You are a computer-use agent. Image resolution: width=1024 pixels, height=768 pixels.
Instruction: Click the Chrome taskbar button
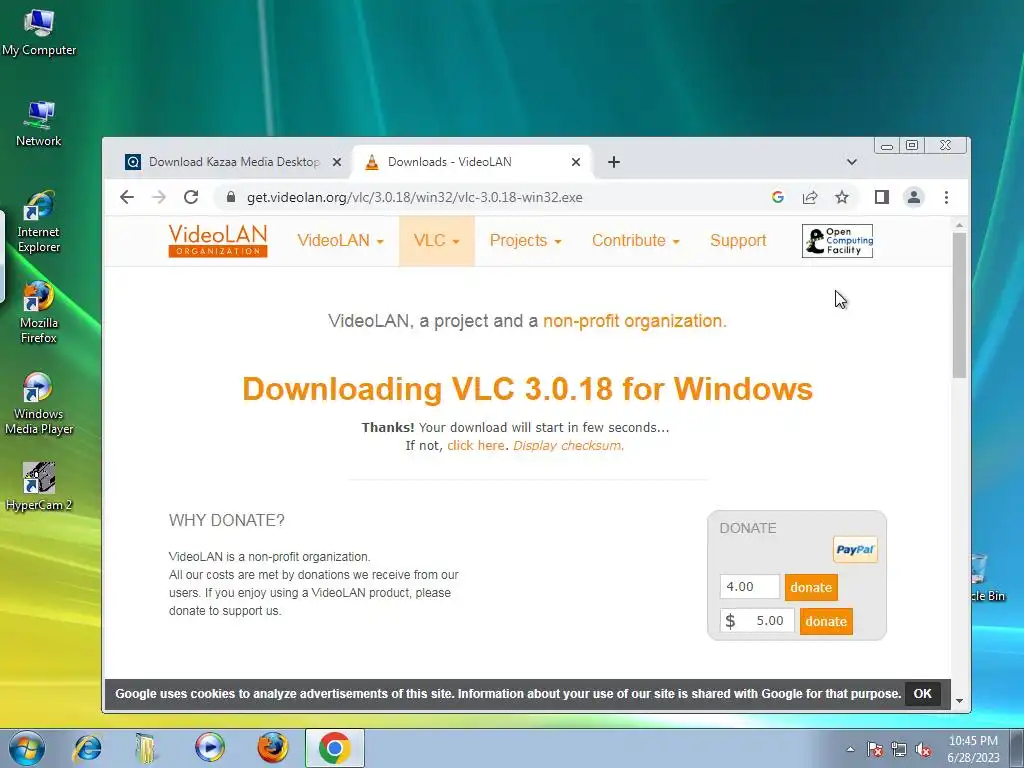coord(334,748)
